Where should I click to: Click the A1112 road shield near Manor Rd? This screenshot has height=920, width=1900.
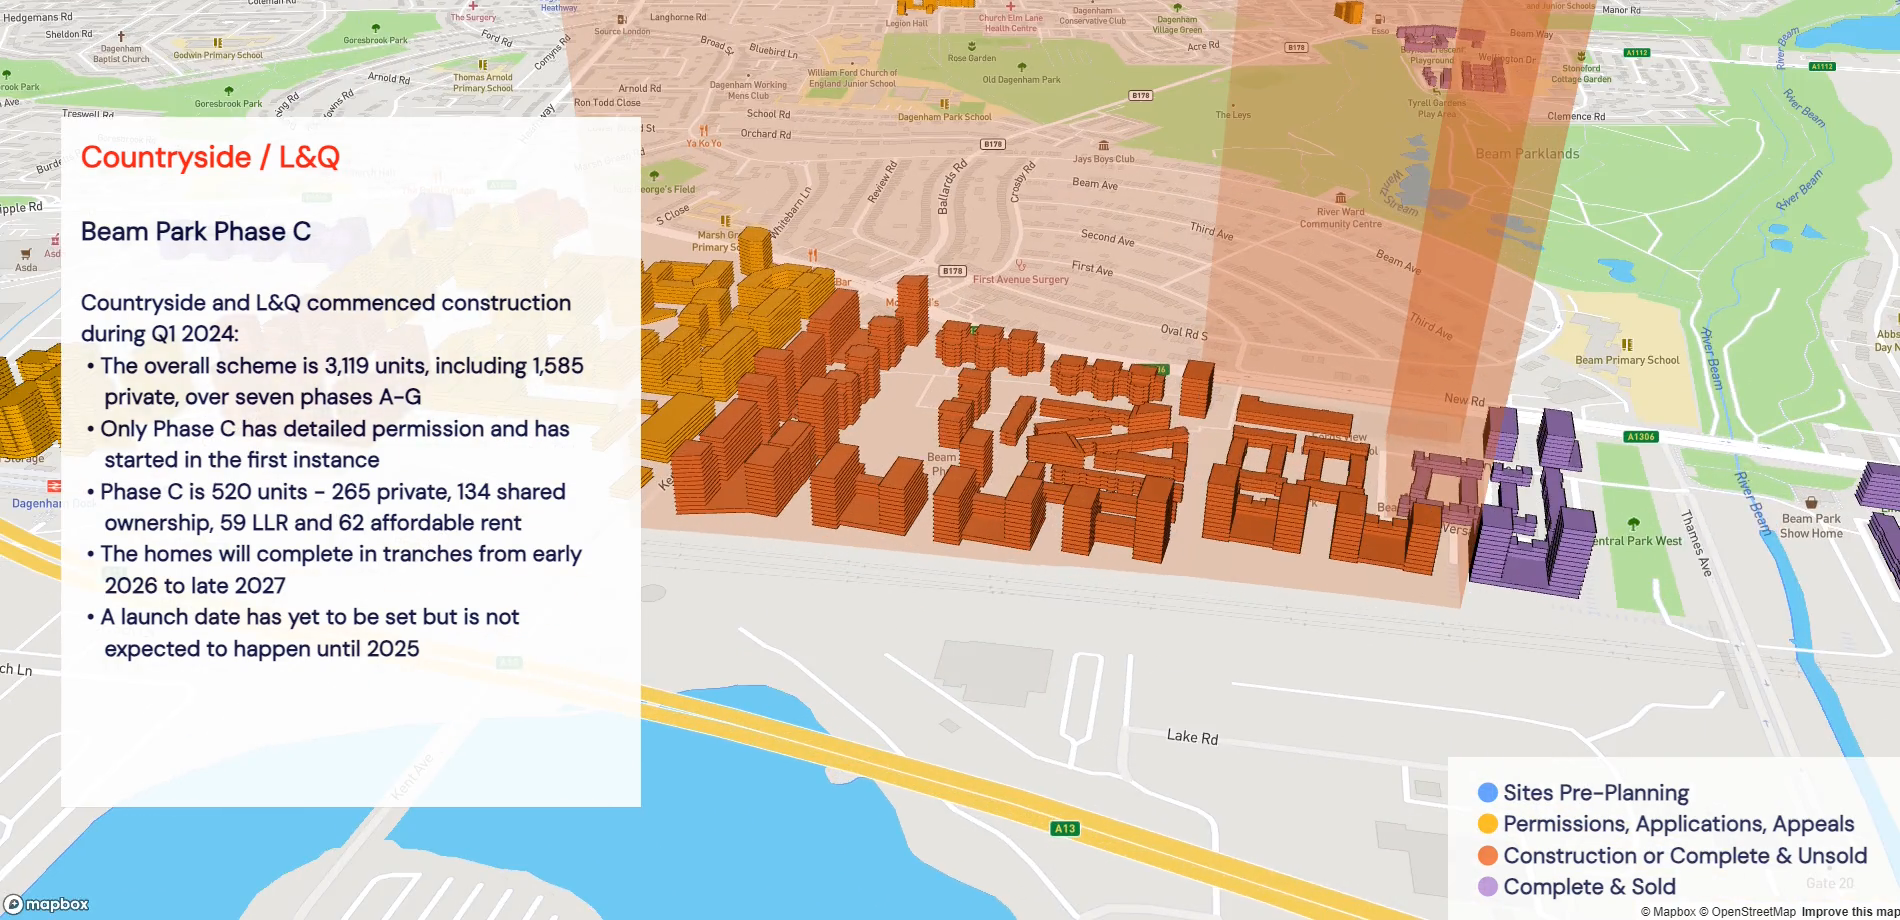pos(1637,53)
